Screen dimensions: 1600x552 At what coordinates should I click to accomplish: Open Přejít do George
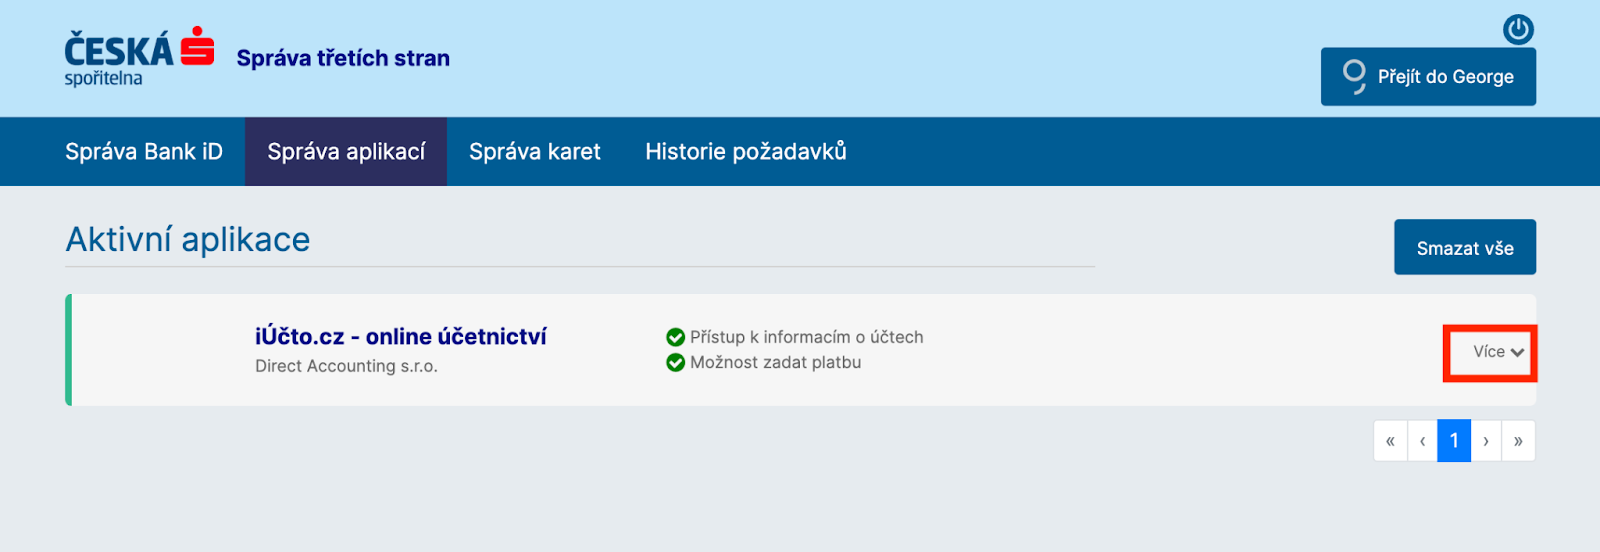coord(1428,77)
